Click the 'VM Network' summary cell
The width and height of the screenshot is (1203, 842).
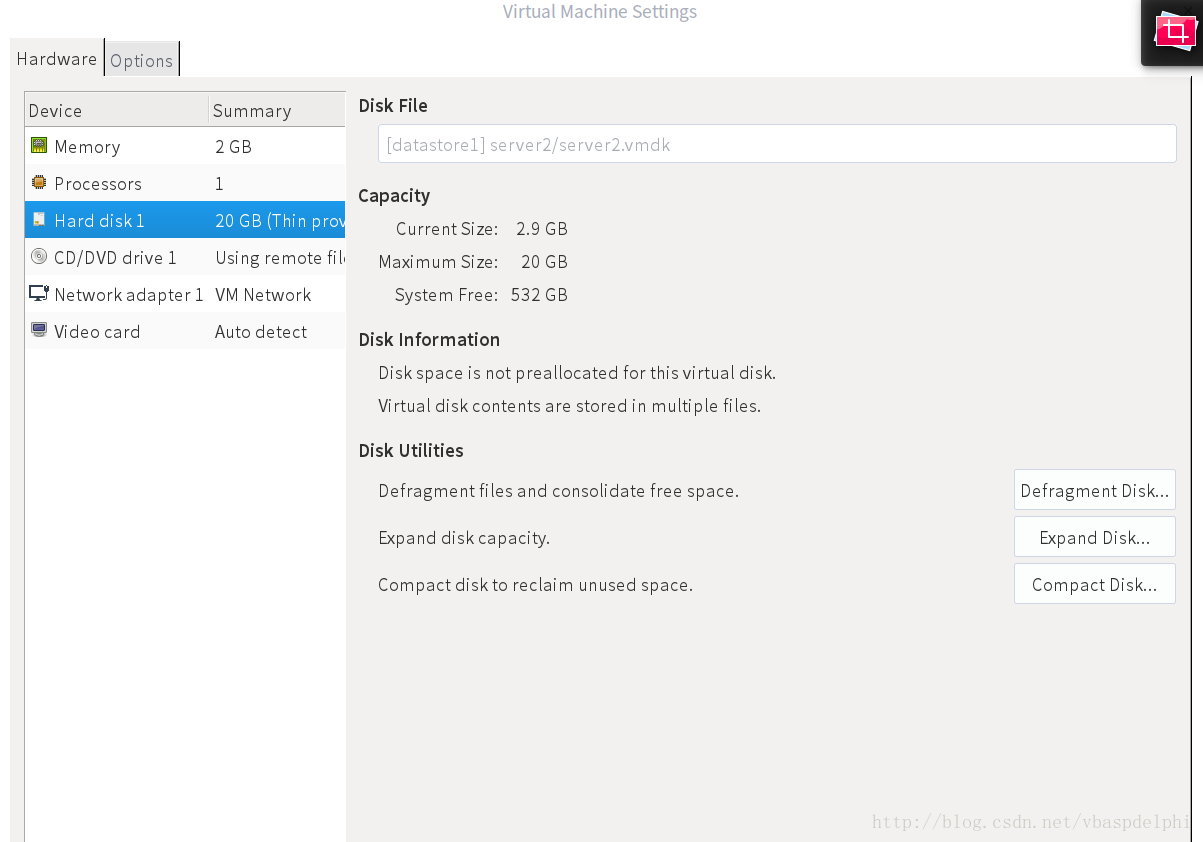[x=263, y=295]
